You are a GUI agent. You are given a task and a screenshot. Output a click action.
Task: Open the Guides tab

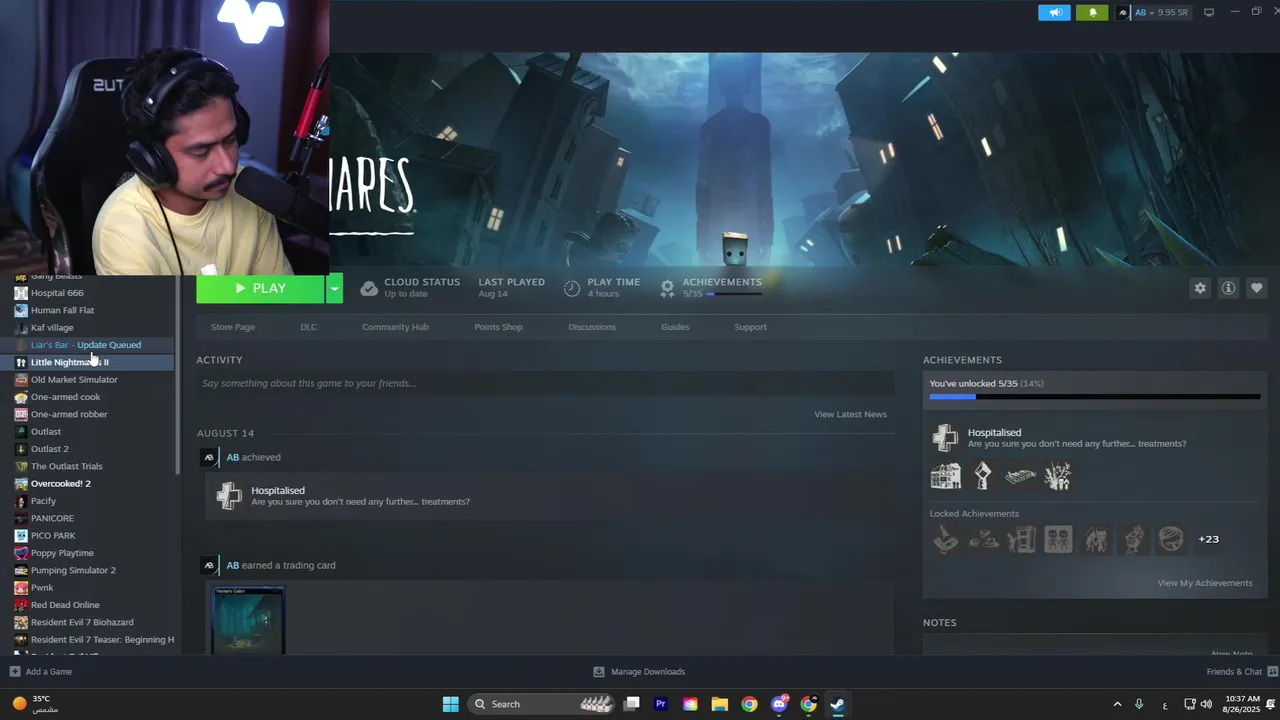click(x=675, y=327)
